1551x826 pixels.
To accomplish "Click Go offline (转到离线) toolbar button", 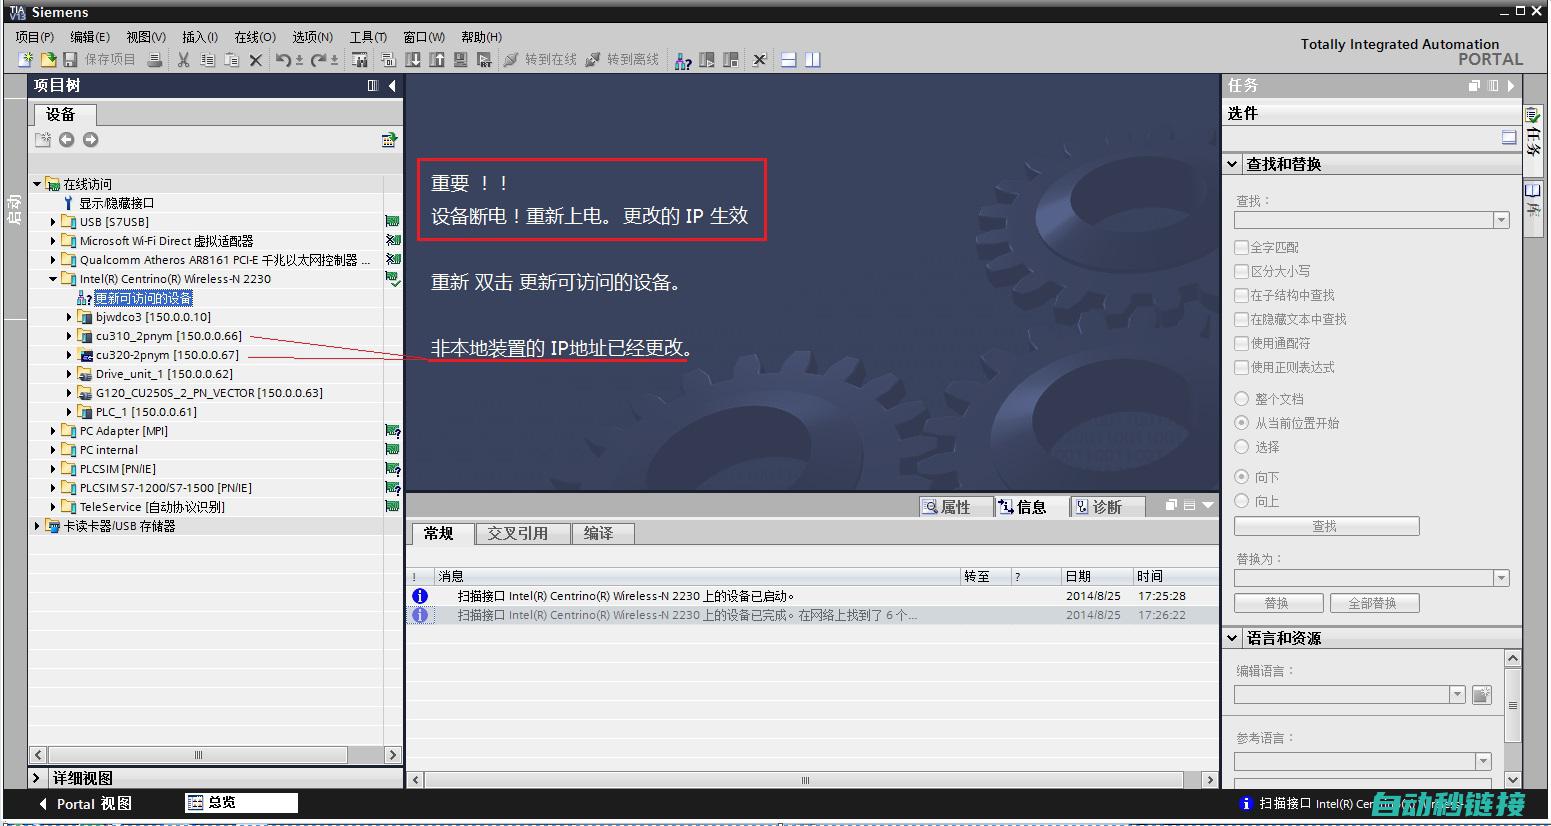I will tap(622, 60).
